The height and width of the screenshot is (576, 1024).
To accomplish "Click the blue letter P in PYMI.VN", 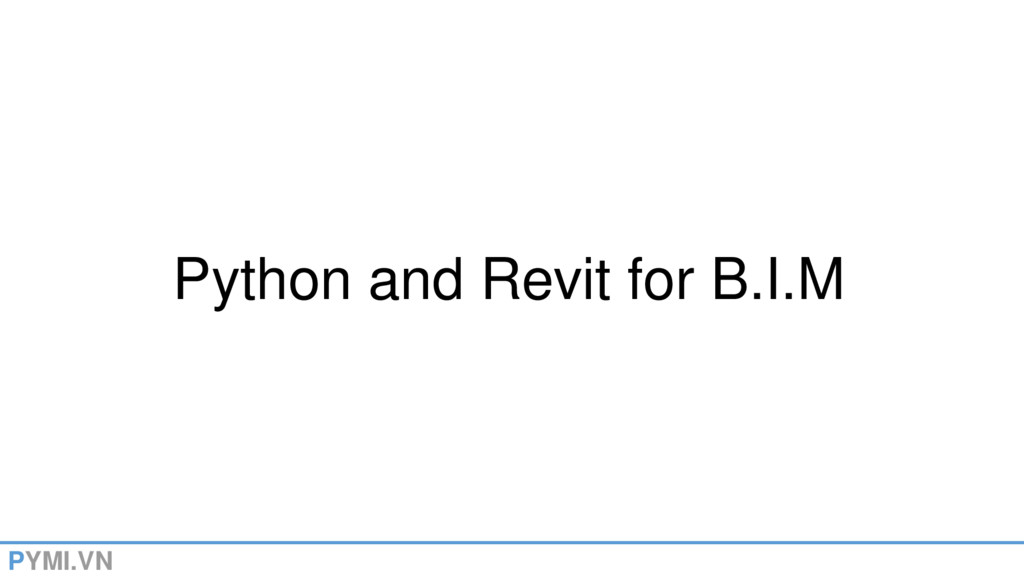I will click(16, 561).
